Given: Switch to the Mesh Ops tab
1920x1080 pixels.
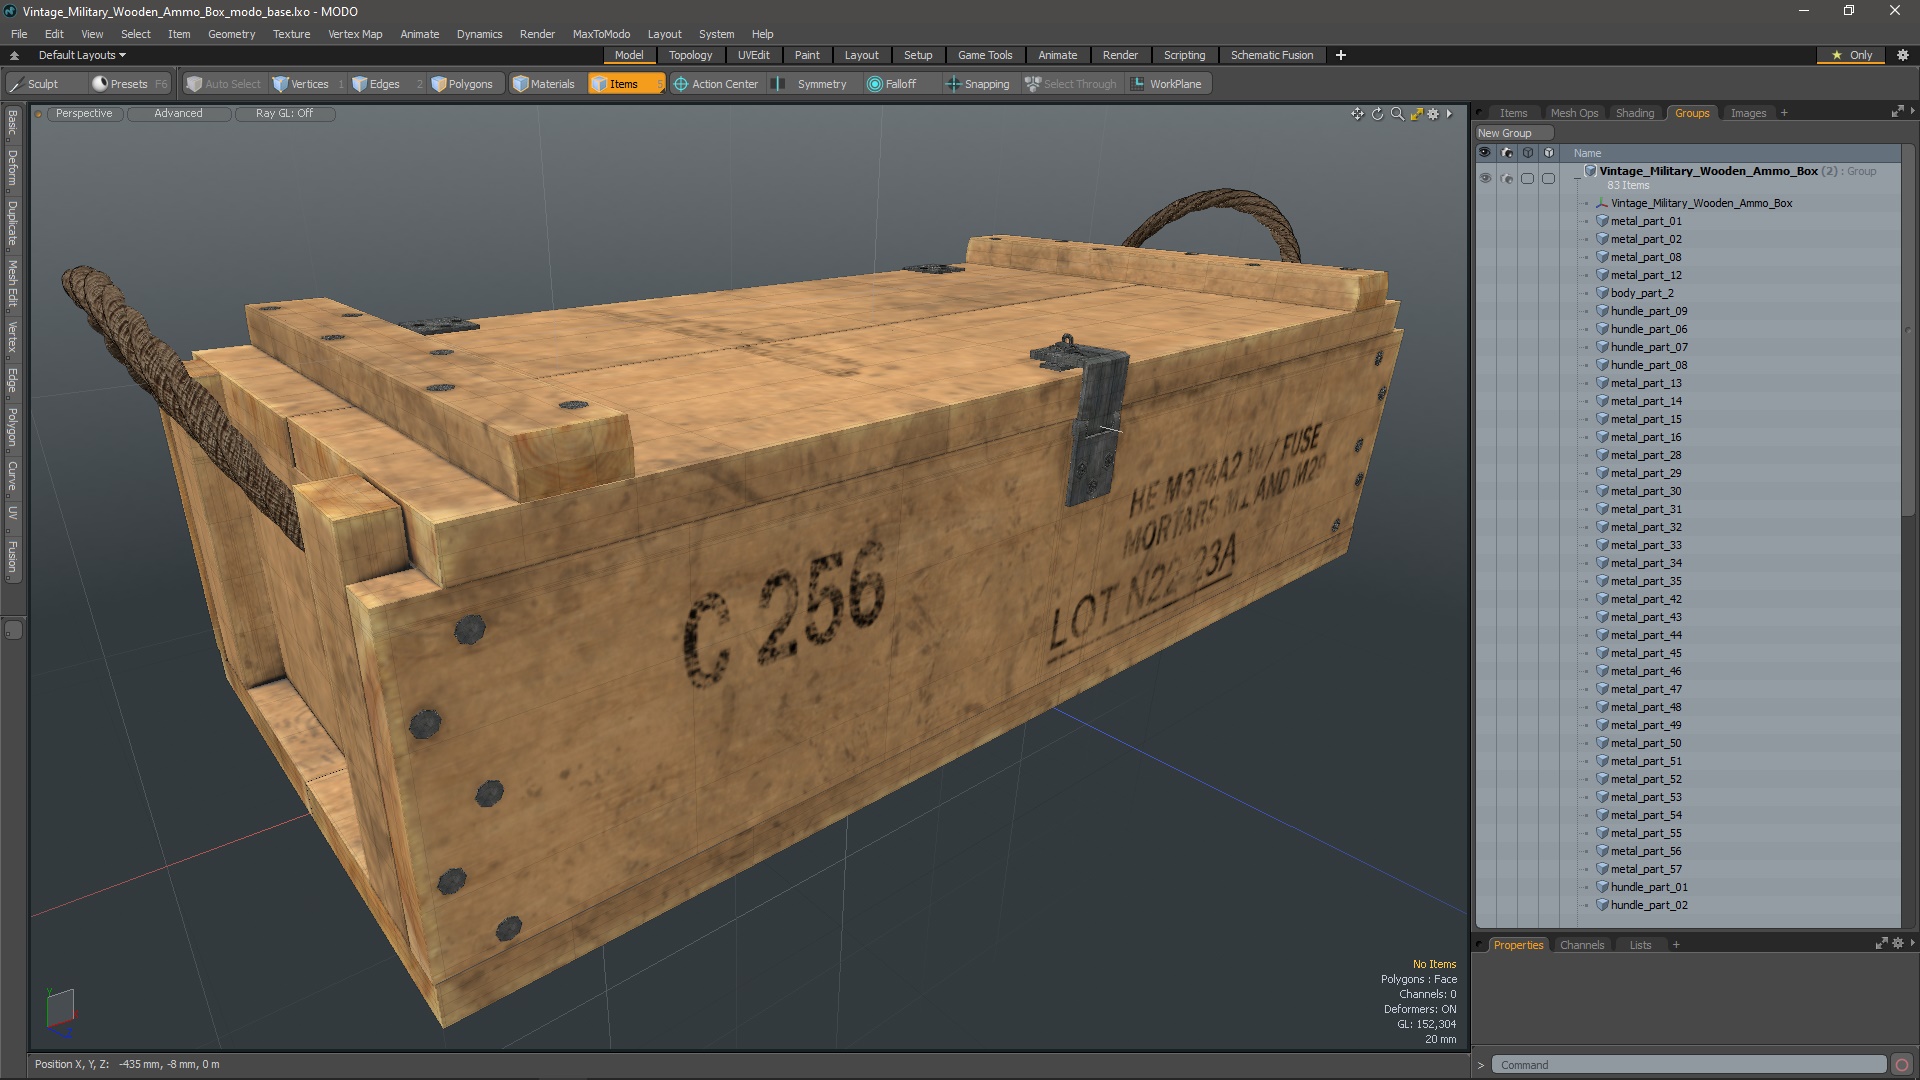Looking at the screenshot, I should coord(1574,113).
